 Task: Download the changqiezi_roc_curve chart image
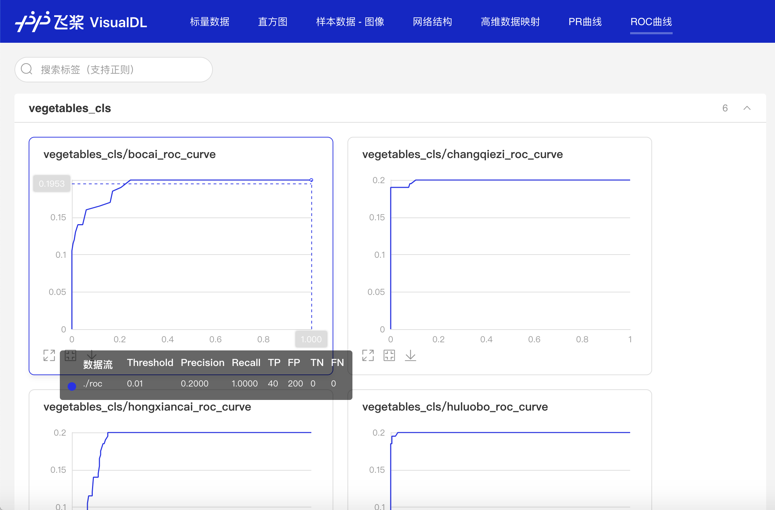(x=410, y=355)
